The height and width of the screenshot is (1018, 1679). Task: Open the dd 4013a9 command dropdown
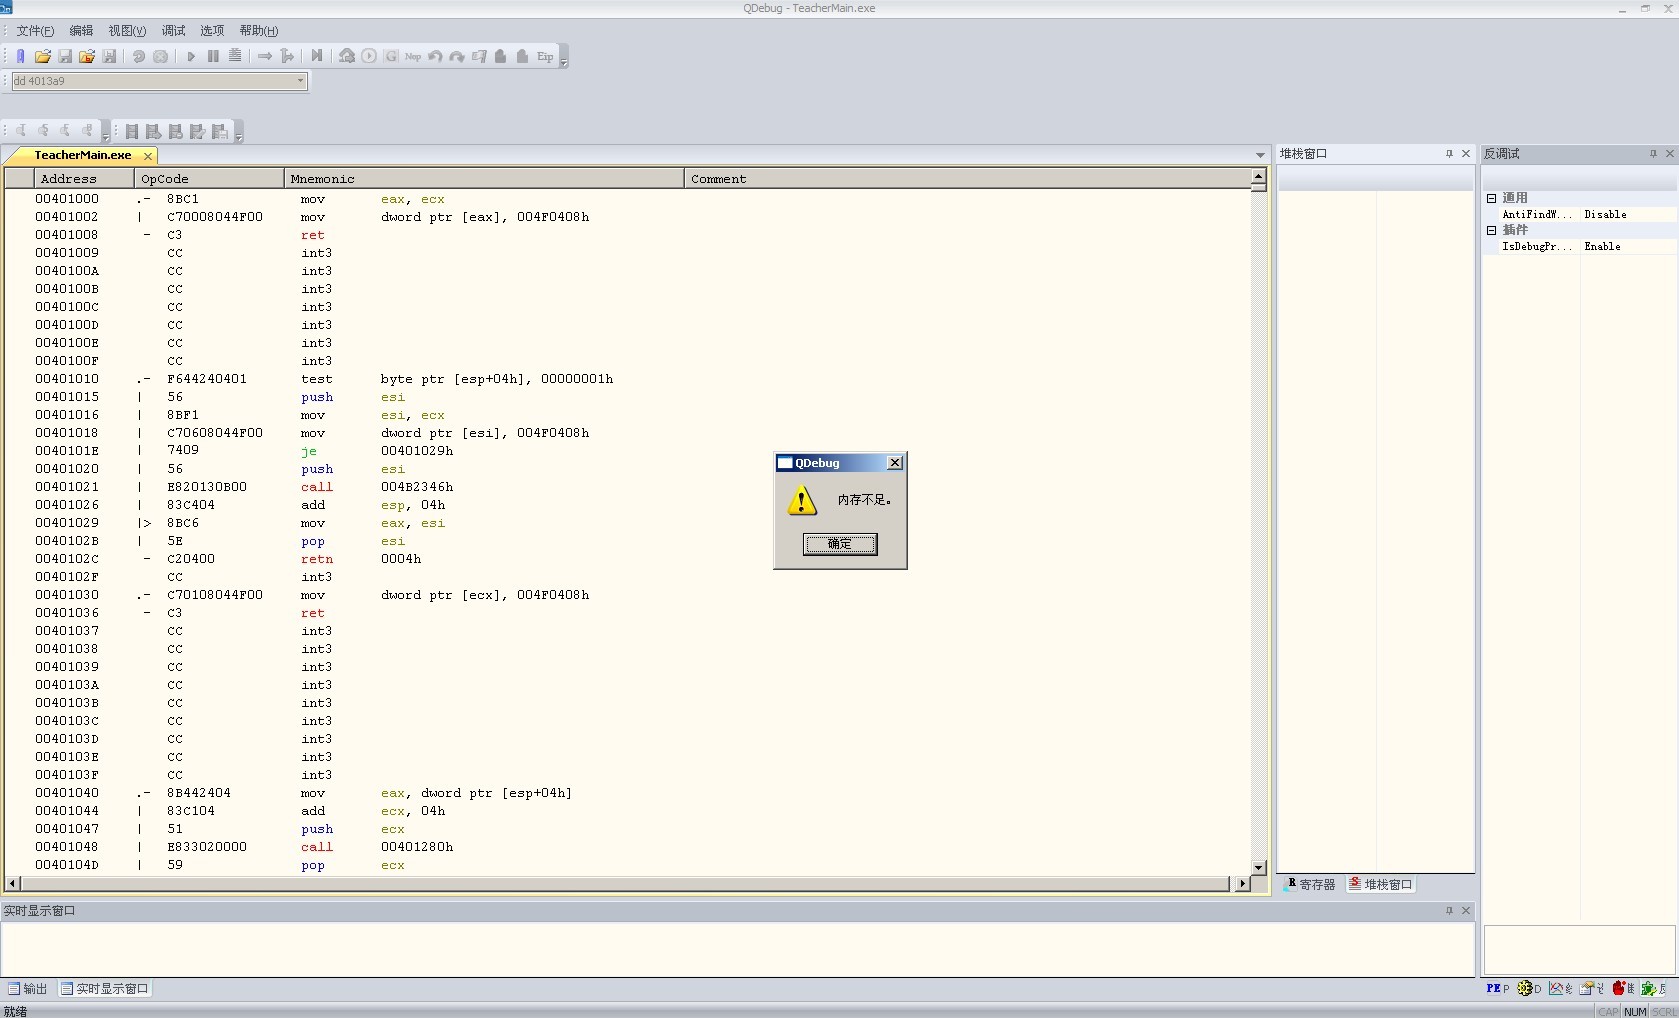tap(300, 82)
